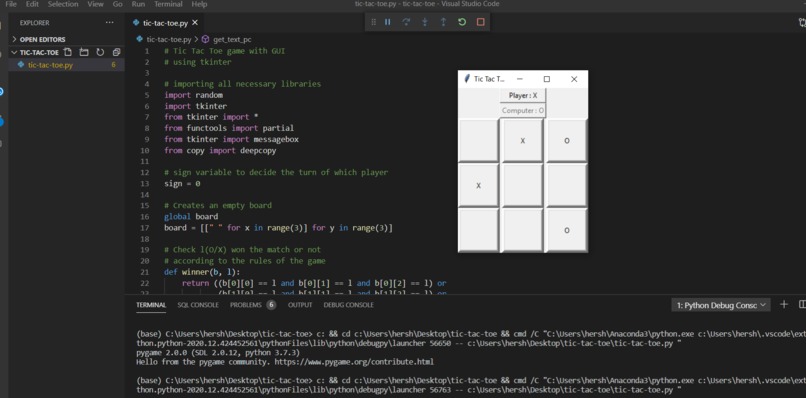
Task: Refresh the Explorer file list
Action: 100,52
